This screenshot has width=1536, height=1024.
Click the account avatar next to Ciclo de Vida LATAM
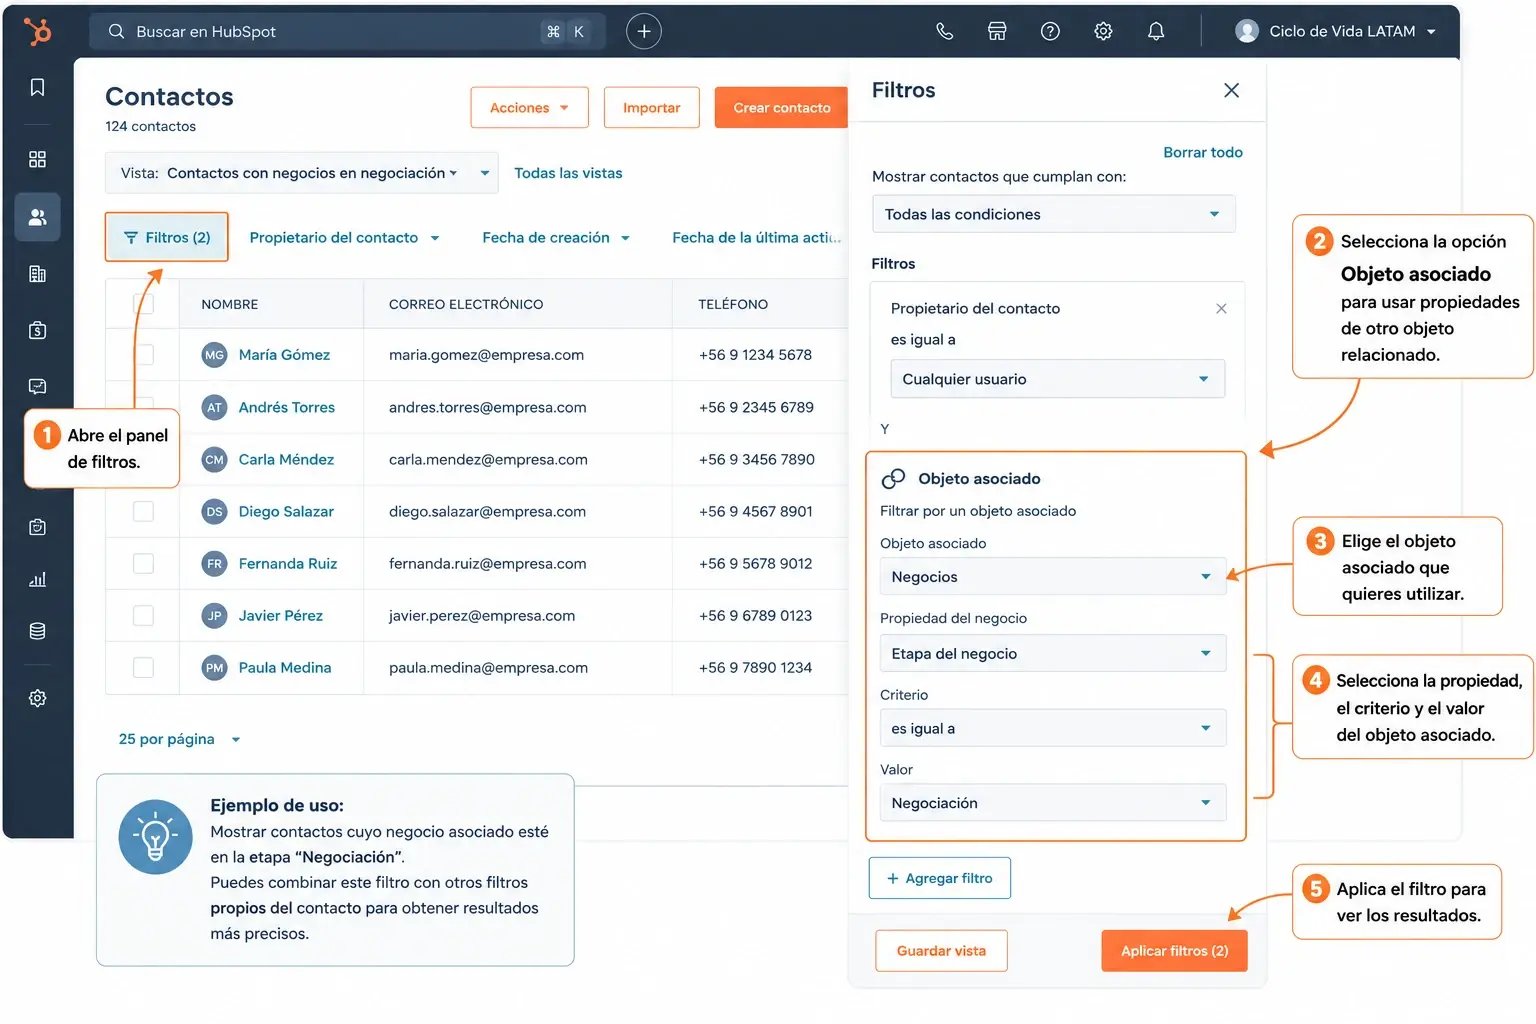(1247, 31)
